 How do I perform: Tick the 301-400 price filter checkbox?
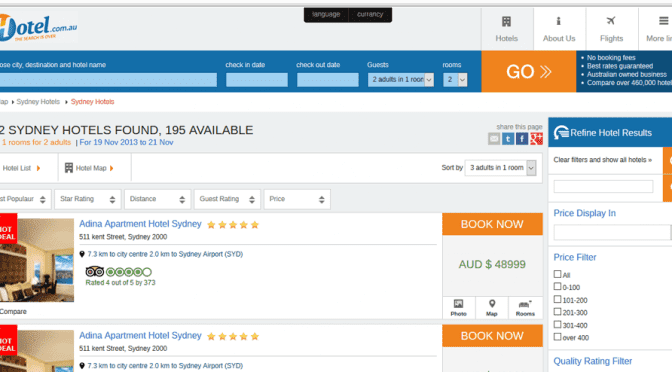557,324
